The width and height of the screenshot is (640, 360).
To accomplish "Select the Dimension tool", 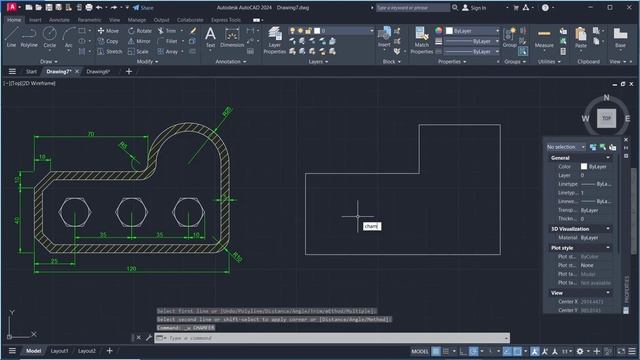I will pos(232,37).
